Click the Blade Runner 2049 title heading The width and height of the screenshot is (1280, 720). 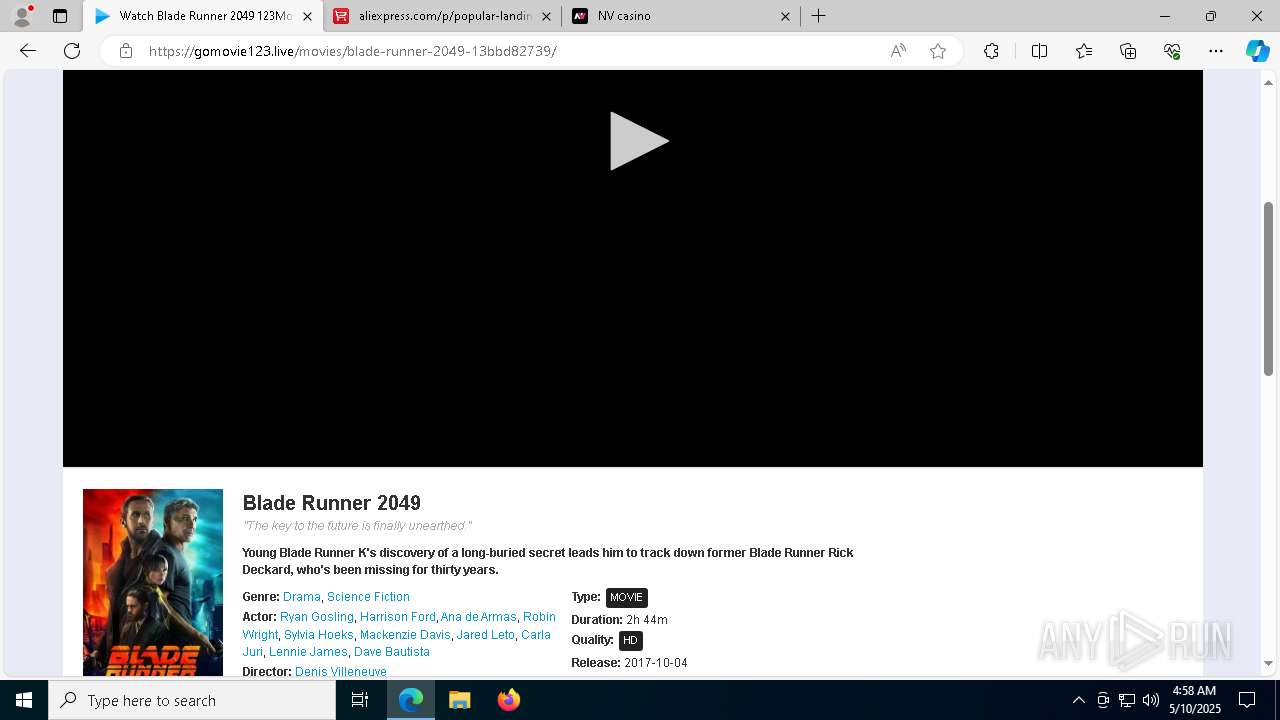[331, 503]
